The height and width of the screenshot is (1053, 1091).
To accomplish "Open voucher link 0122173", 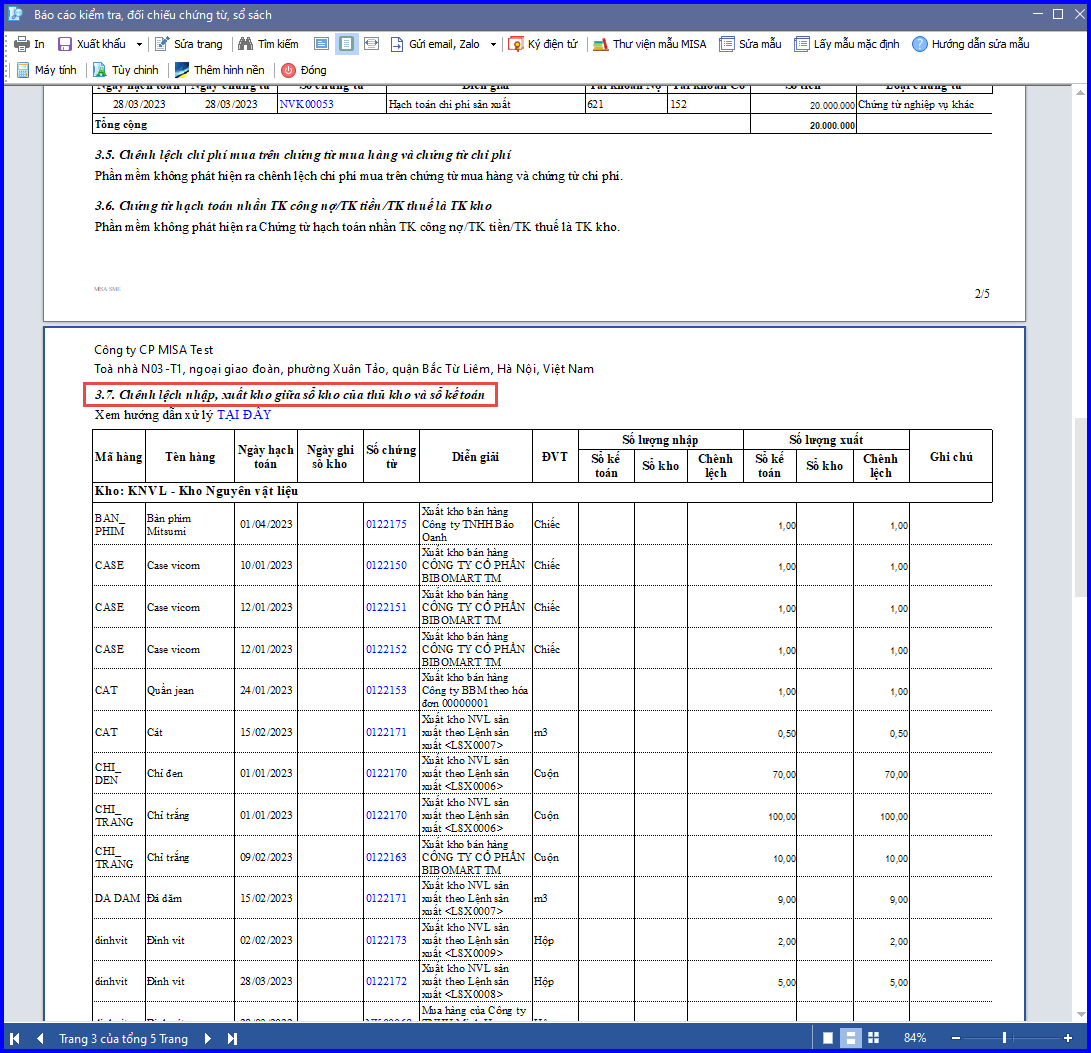I will pyautogui.click(x=386, y=940).
